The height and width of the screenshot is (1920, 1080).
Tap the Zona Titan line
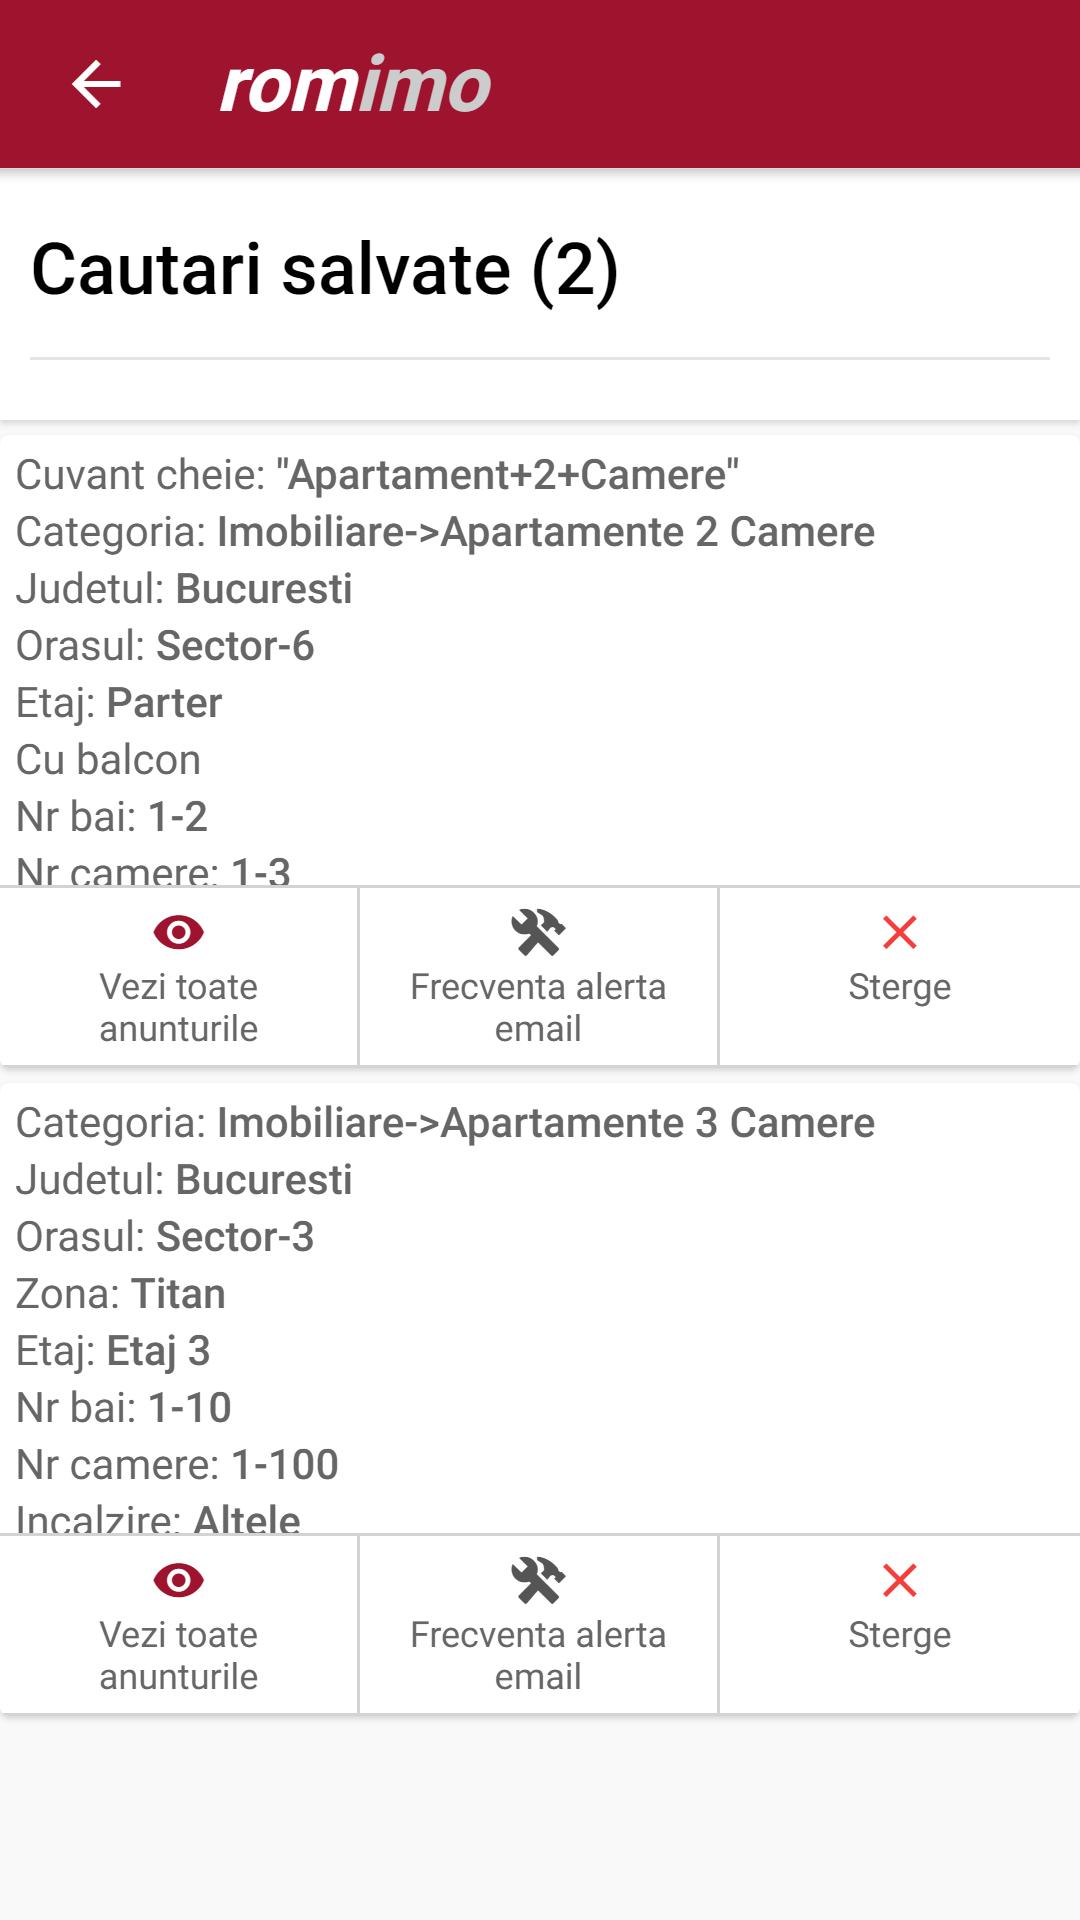tap(121, 1294)
